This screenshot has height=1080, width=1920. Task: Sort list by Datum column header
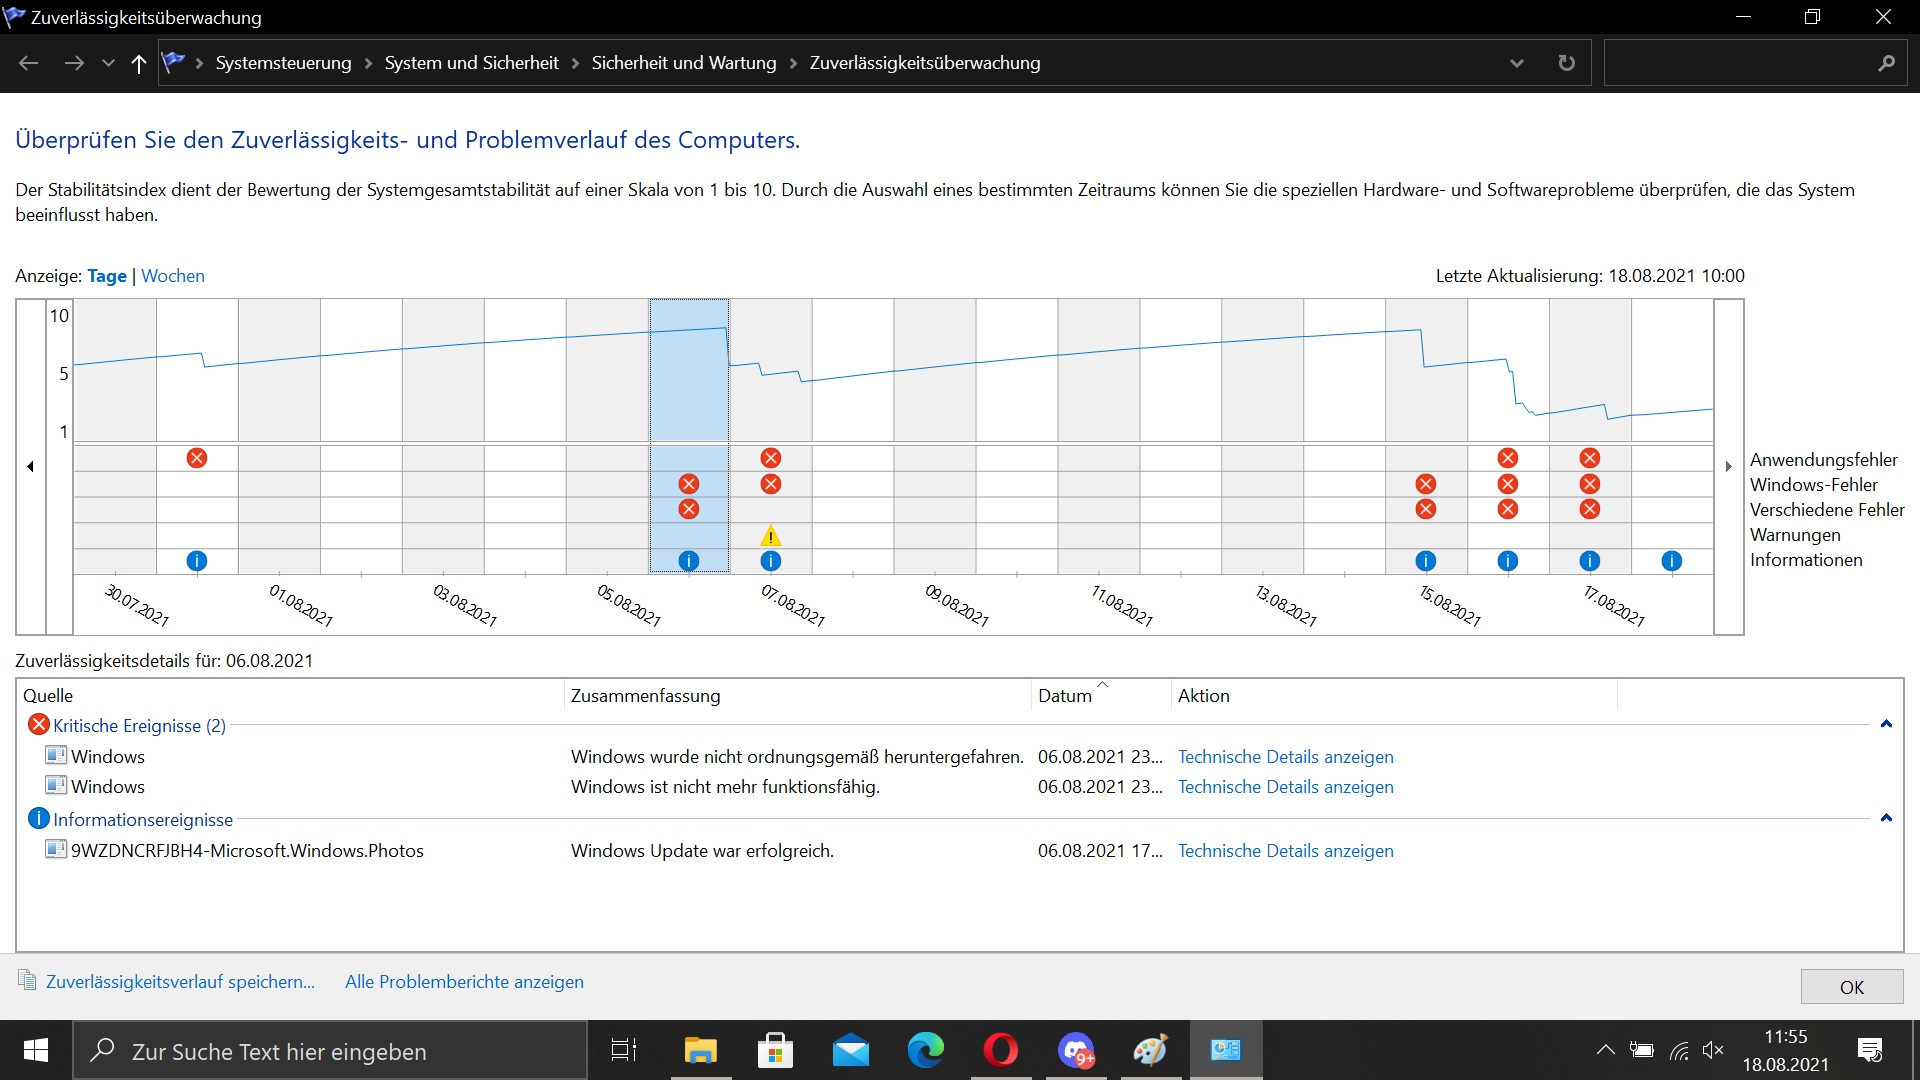click(1065, 696)
